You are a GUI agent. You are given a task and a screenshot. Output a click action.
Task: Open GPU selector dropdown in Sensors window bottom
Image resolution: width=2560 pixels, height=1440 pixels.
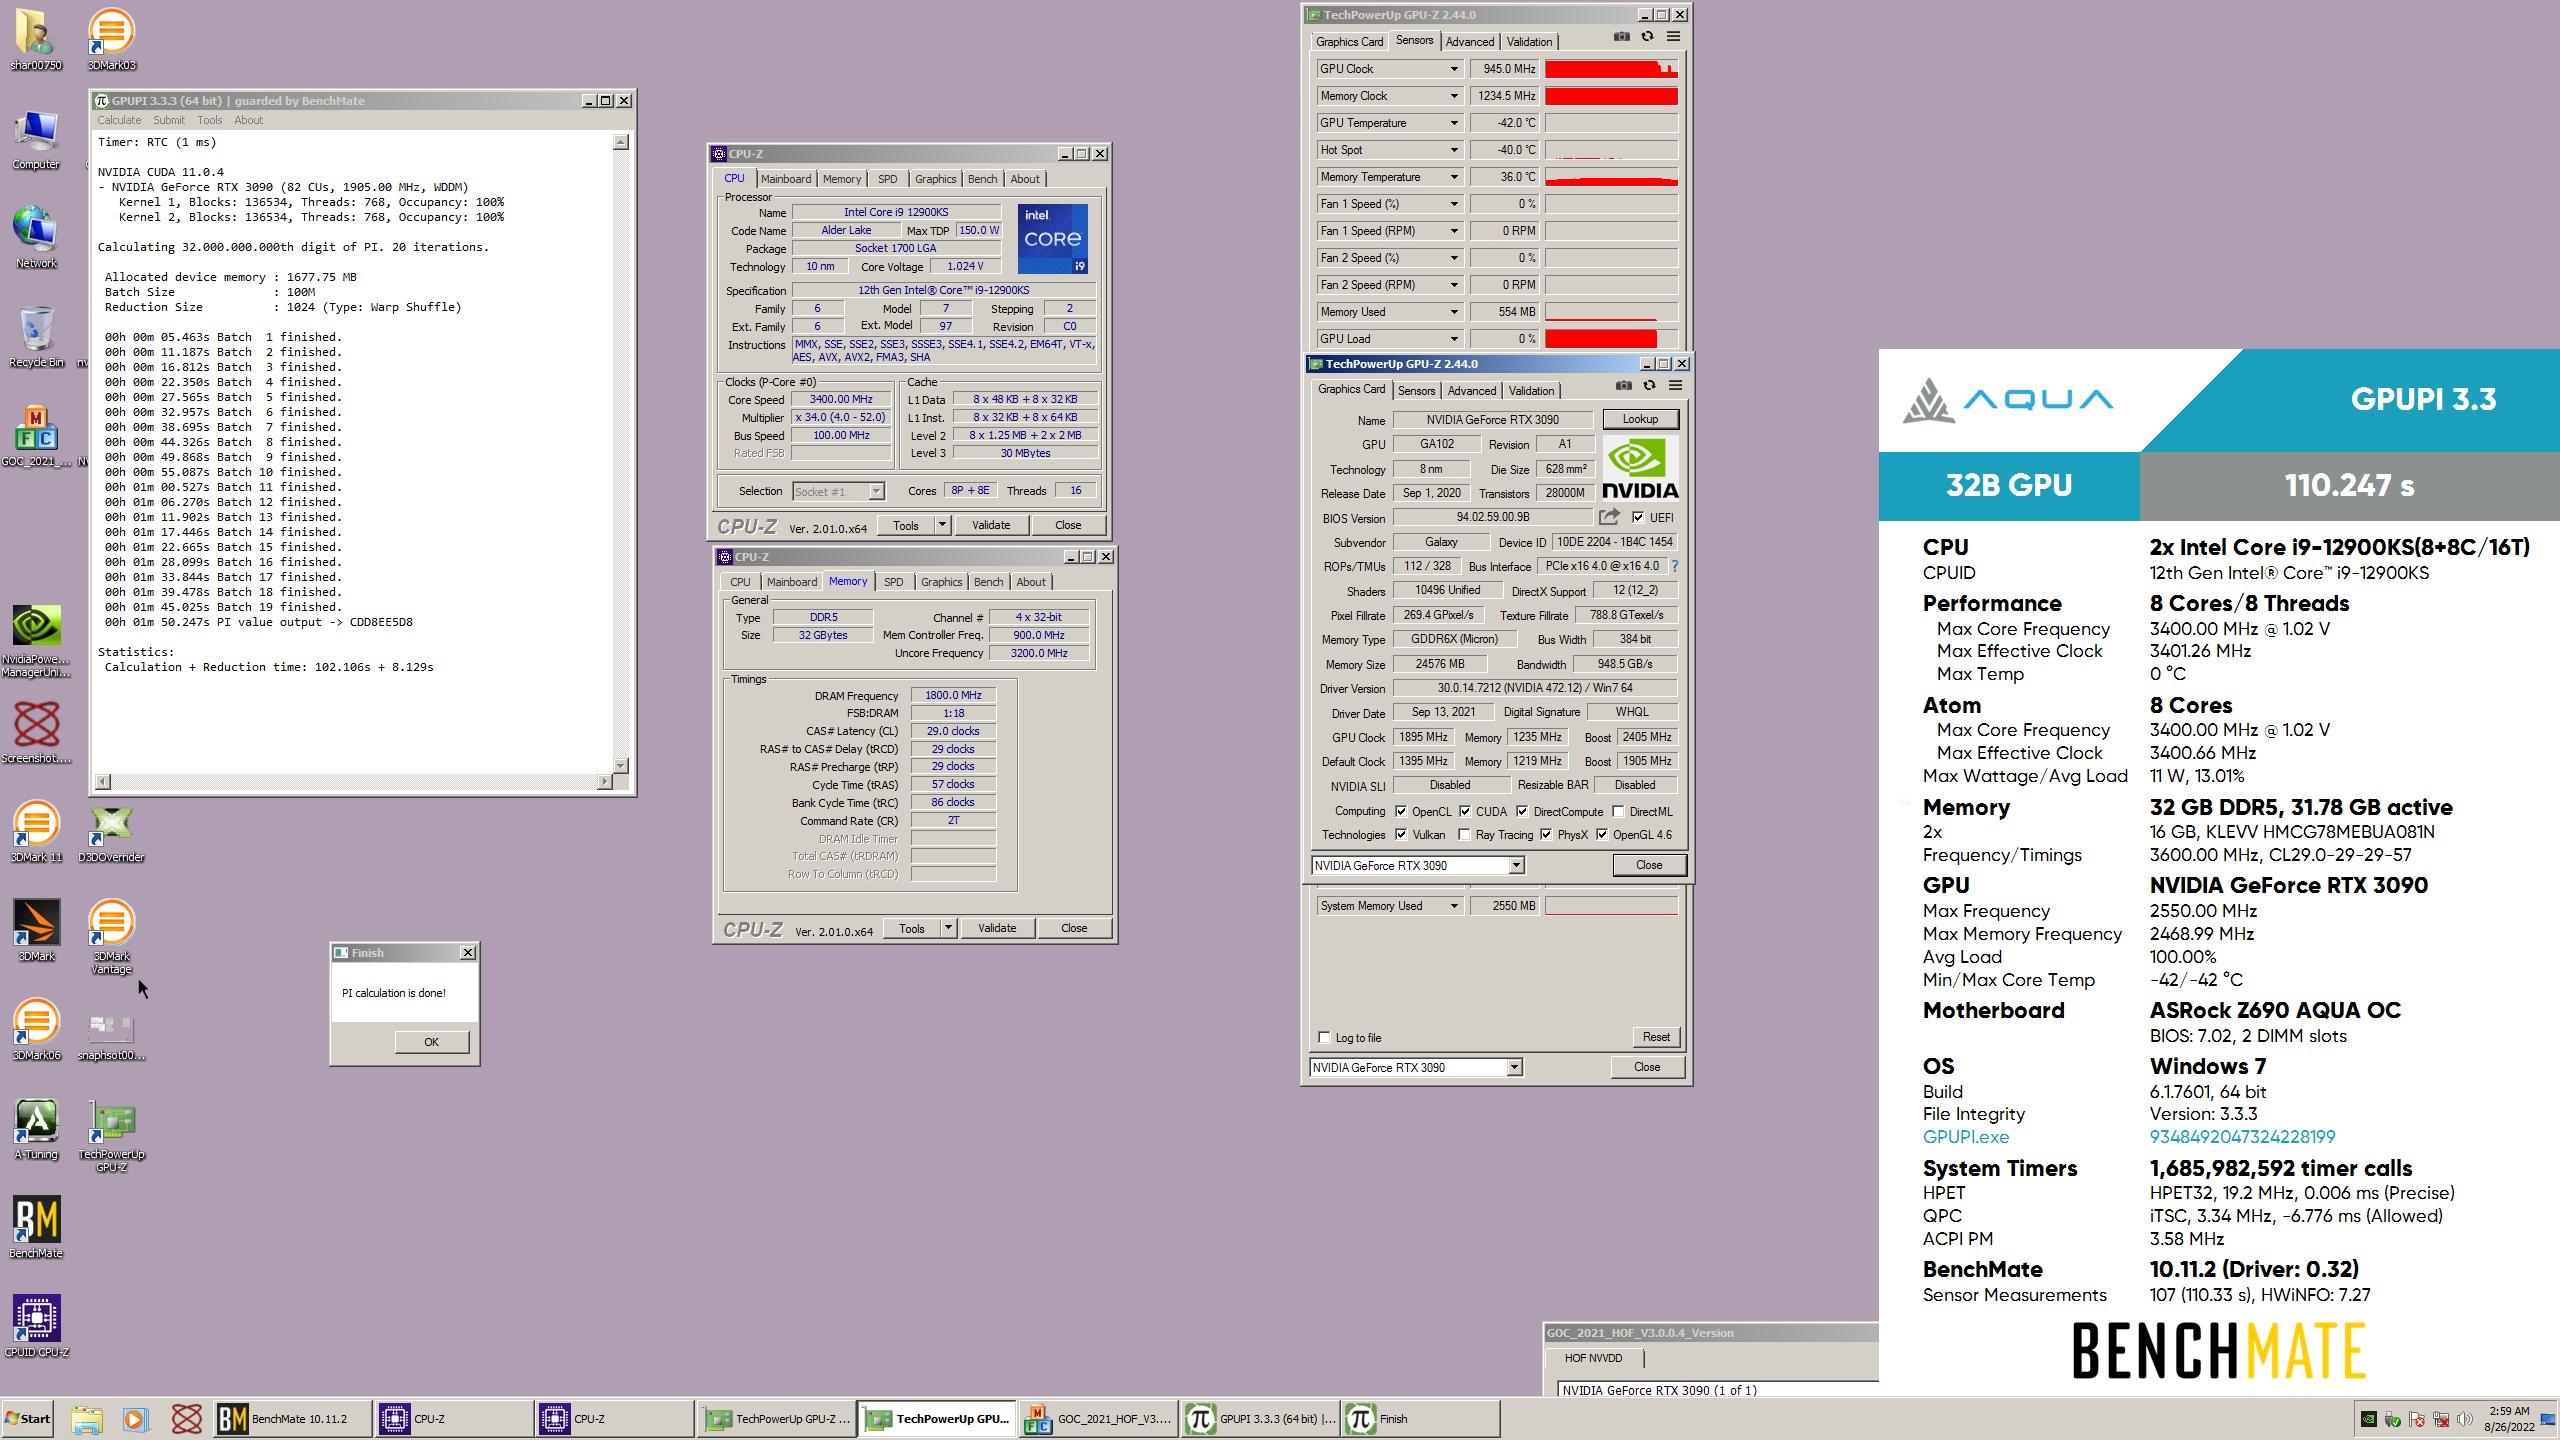pos(1514,1068)
